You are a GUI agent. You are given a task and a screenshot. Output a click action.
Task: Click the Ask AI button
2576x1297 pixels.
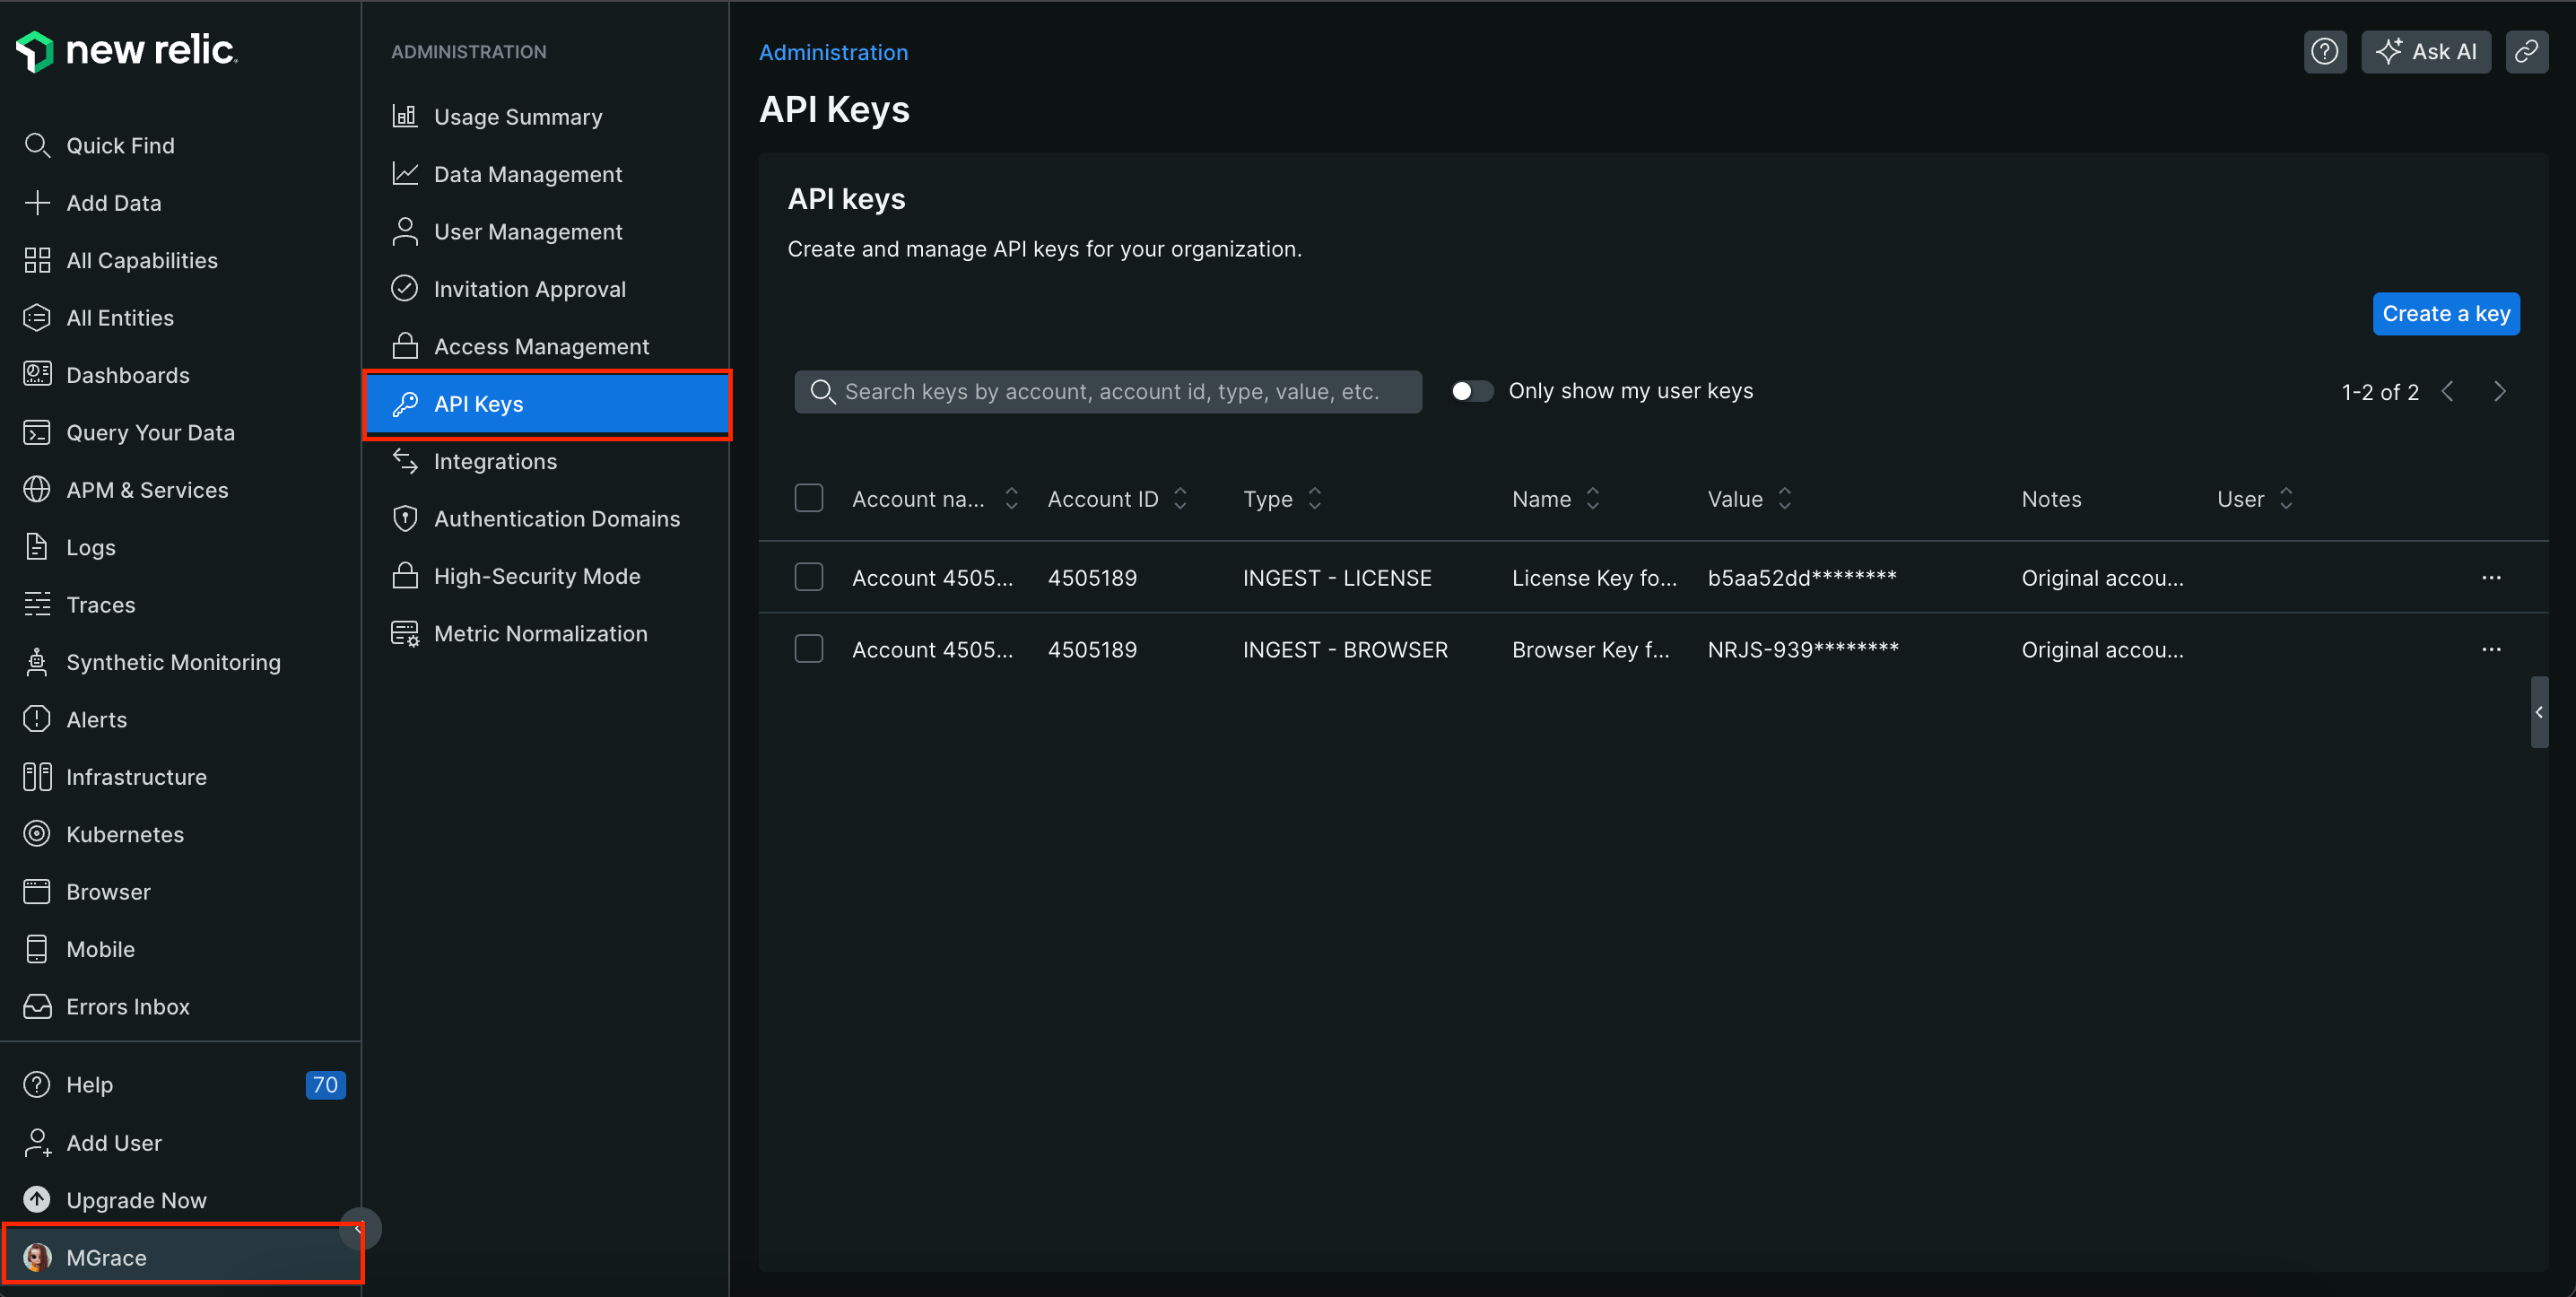click(x=2427, y=51)
